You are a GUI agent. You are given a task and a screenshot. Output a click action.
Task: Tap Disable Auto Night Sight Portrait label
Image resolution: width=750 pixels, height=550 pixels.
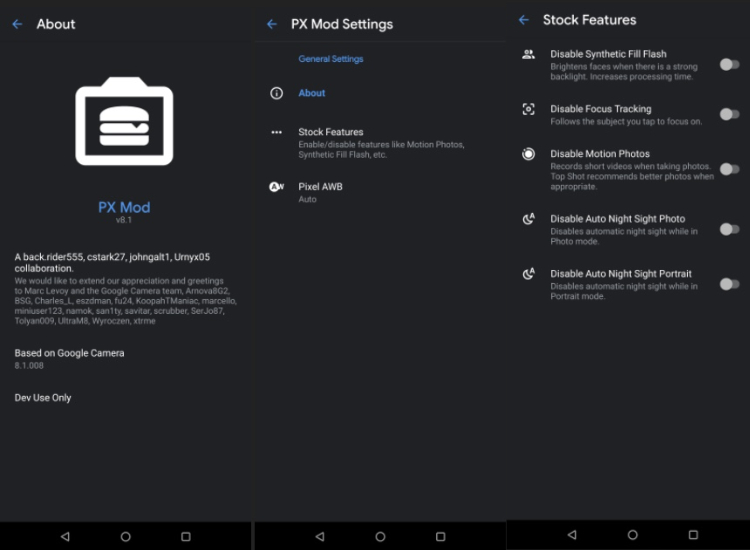coord(621,274)
